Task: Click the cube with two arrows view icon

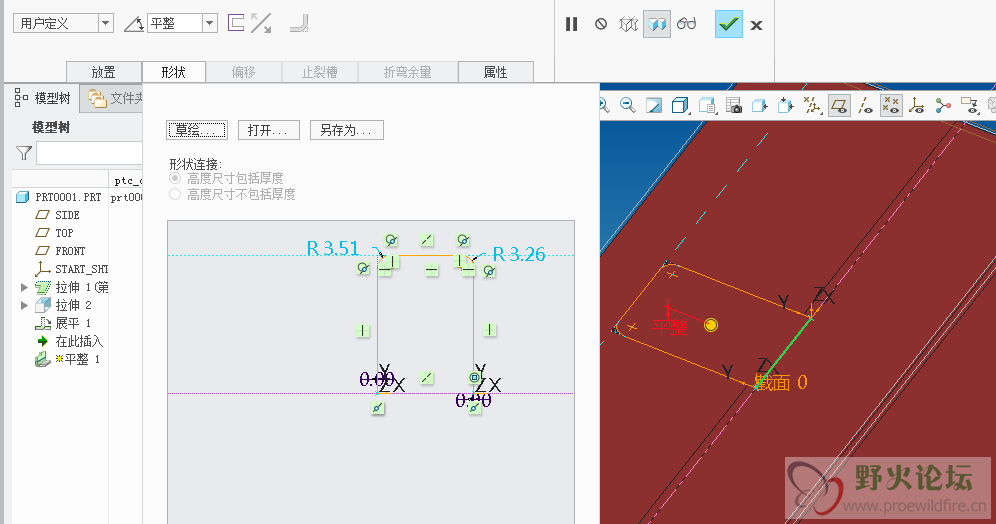Action: click(x=786, y=105)
